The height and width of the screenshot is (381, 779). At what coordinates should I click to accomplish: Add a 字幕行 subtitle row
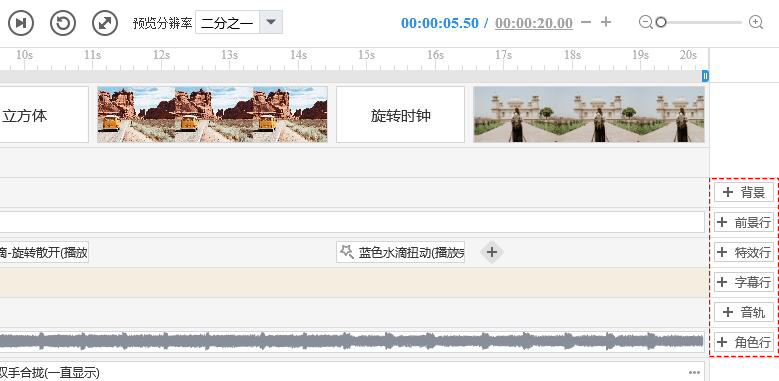click(744, 282)
